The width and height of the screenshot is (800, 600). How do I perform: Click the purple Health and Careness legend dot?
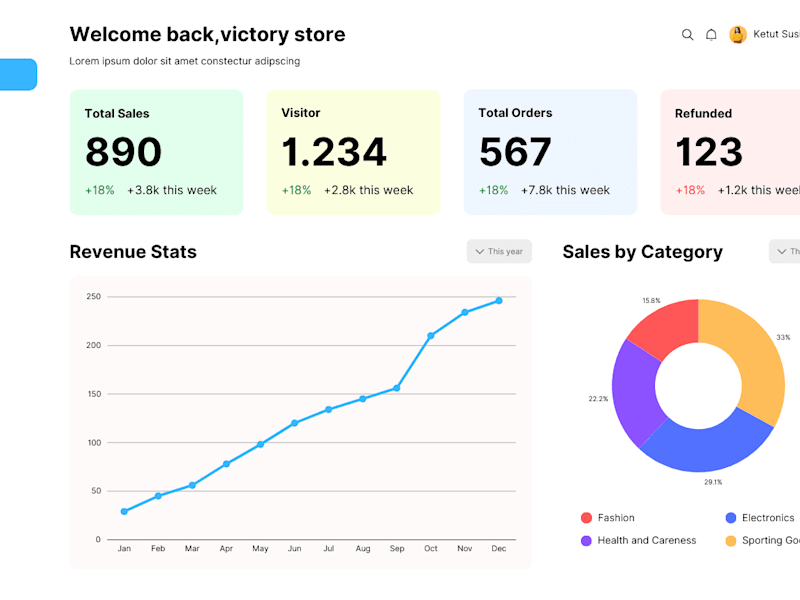pyautogui.click(x=586, y=541)
